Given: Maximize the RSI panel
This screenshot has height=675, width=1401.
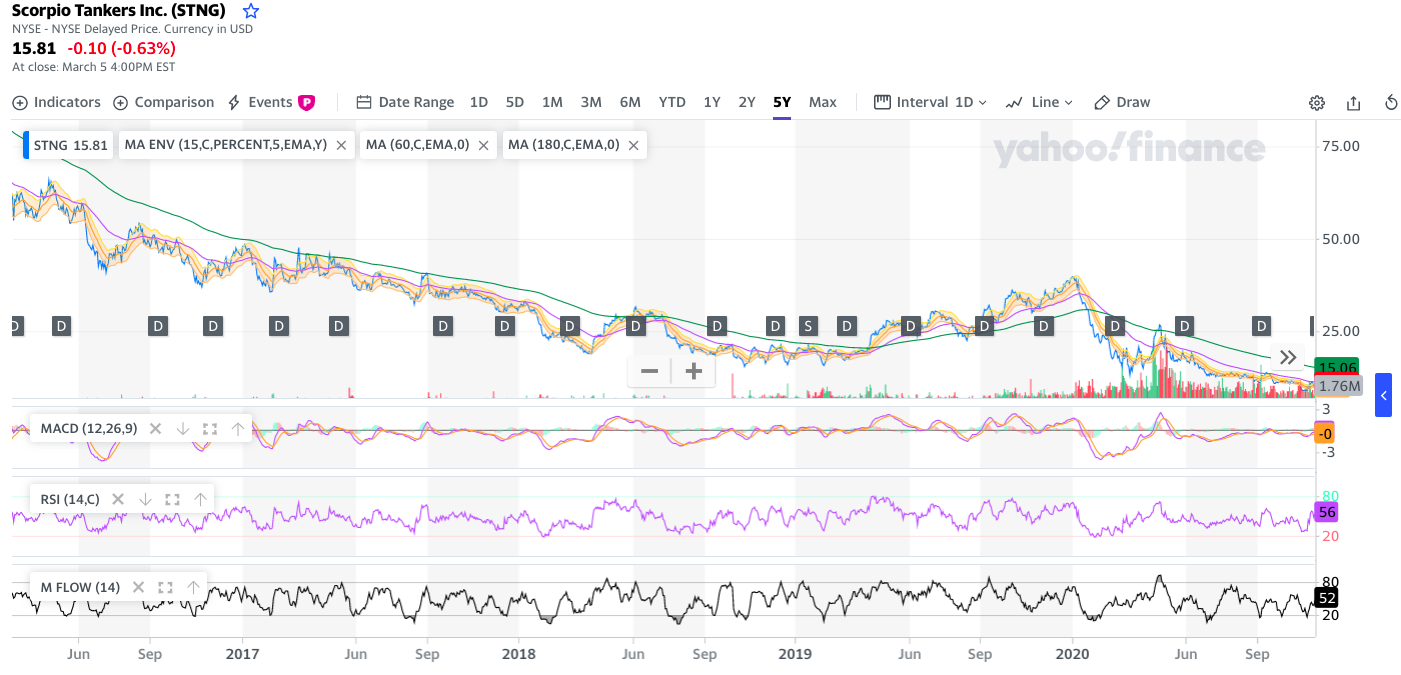Looking at the screenshot, I should 172,499.
